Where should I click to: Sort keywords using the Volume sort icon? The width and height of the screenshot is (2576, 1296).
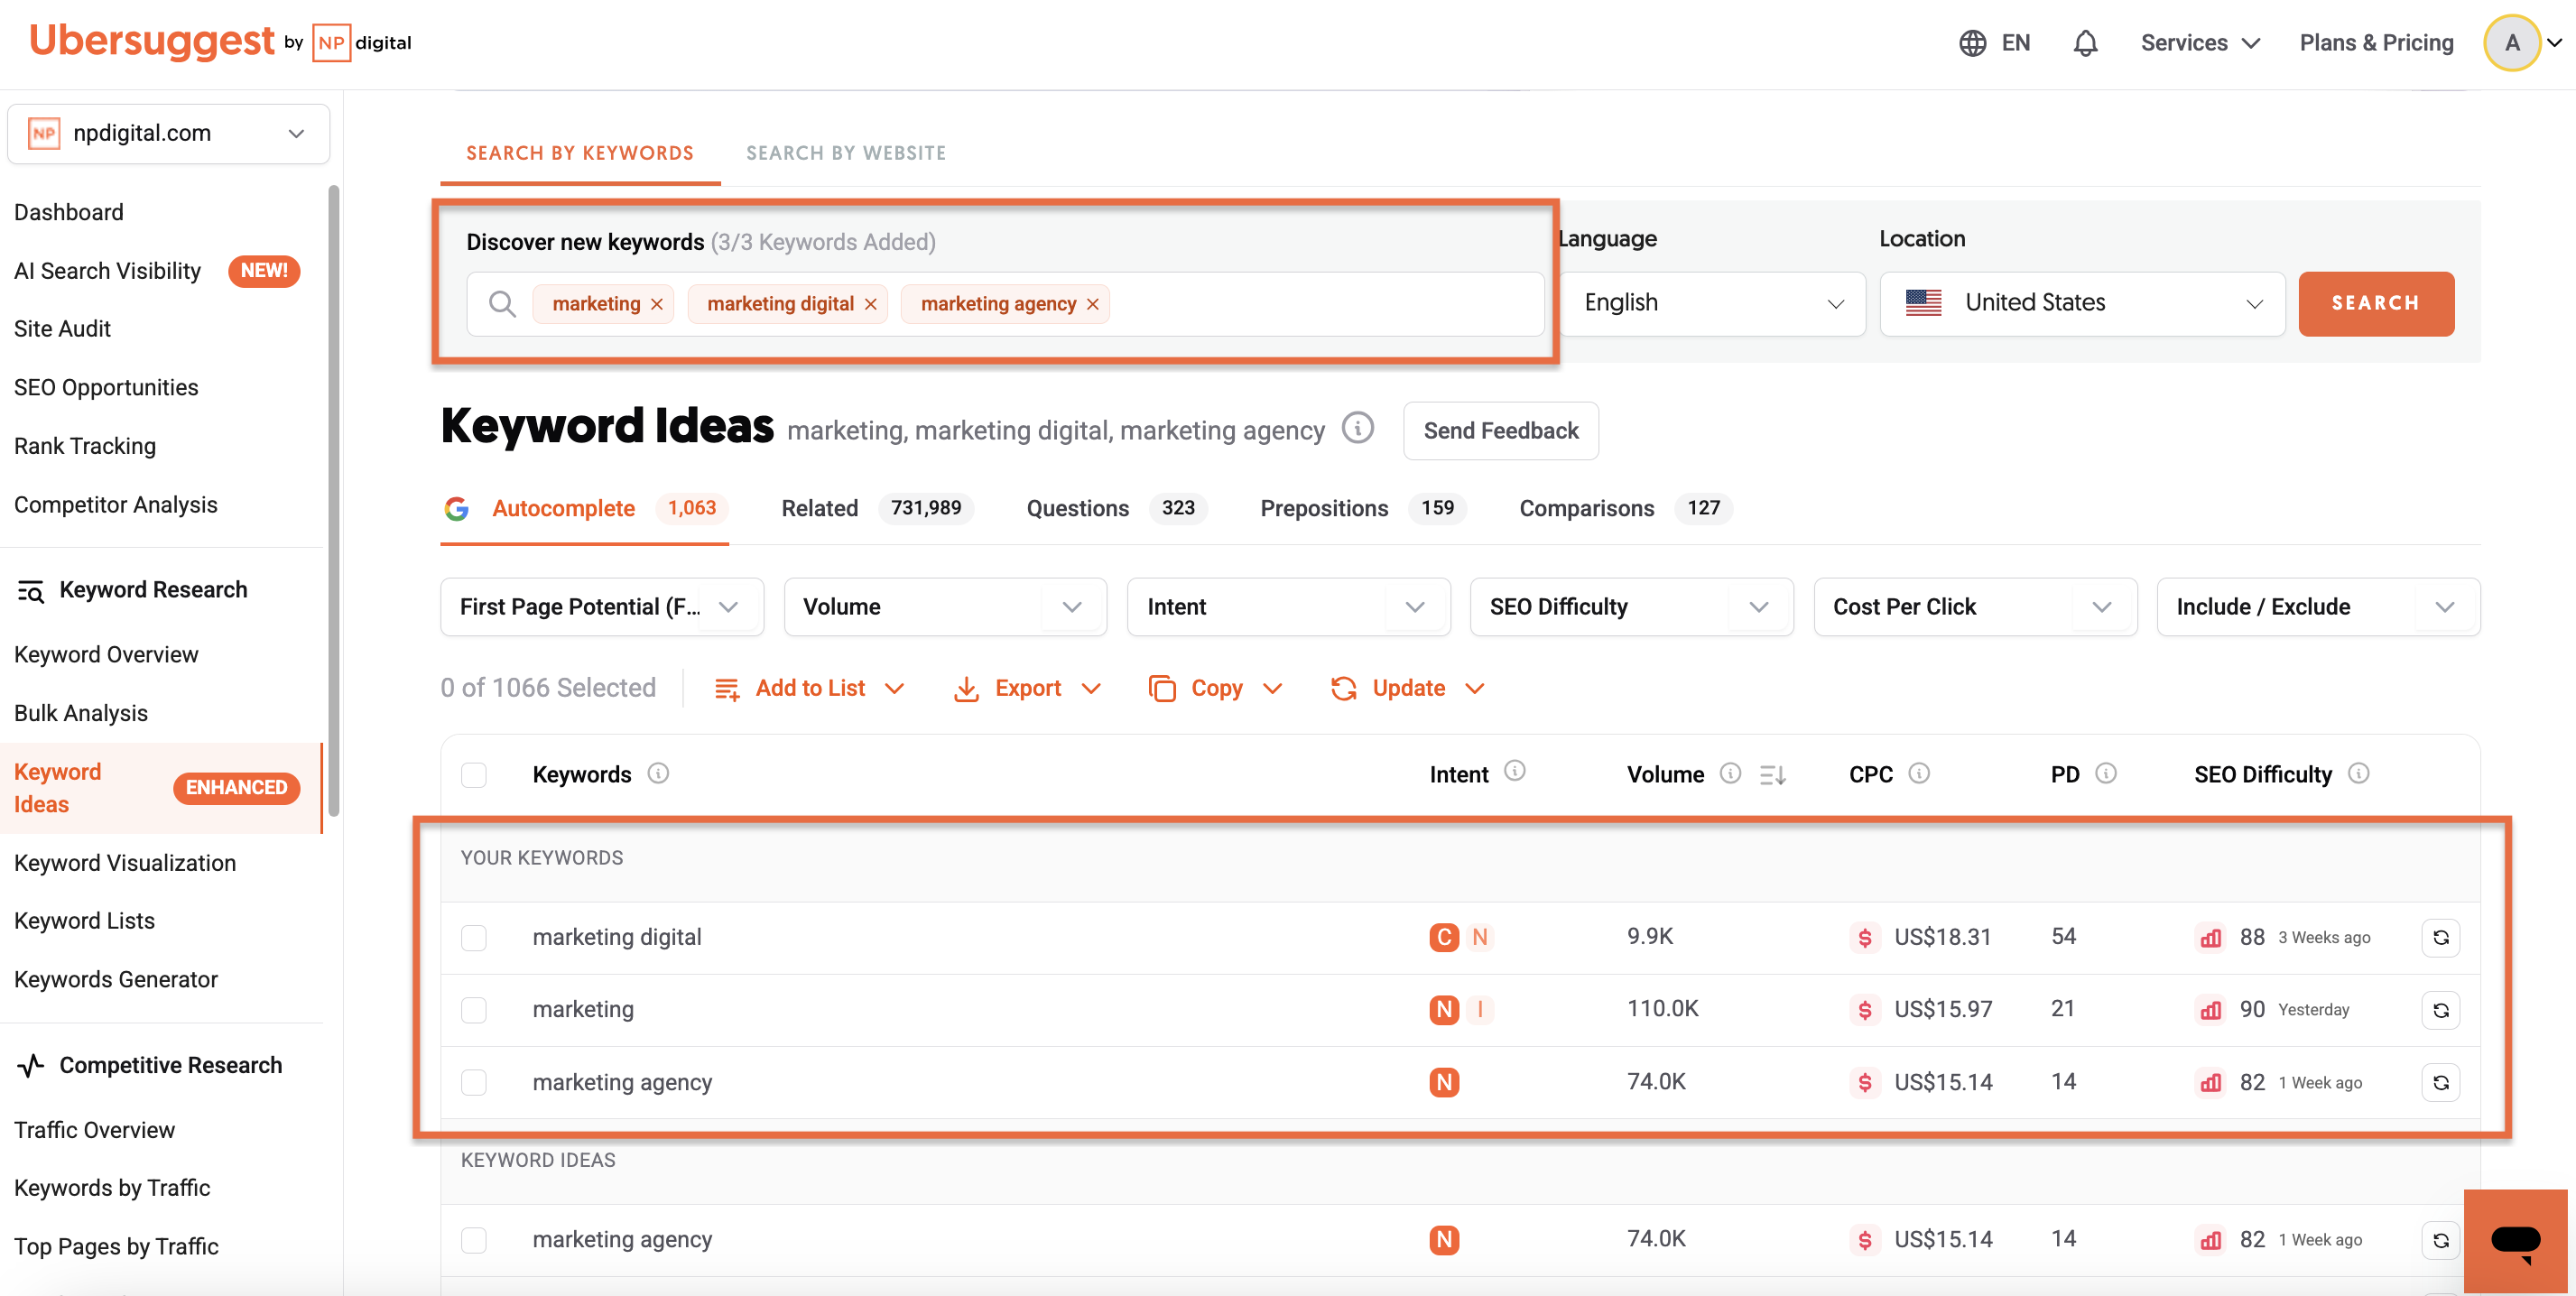click(x=1771, y=774)
